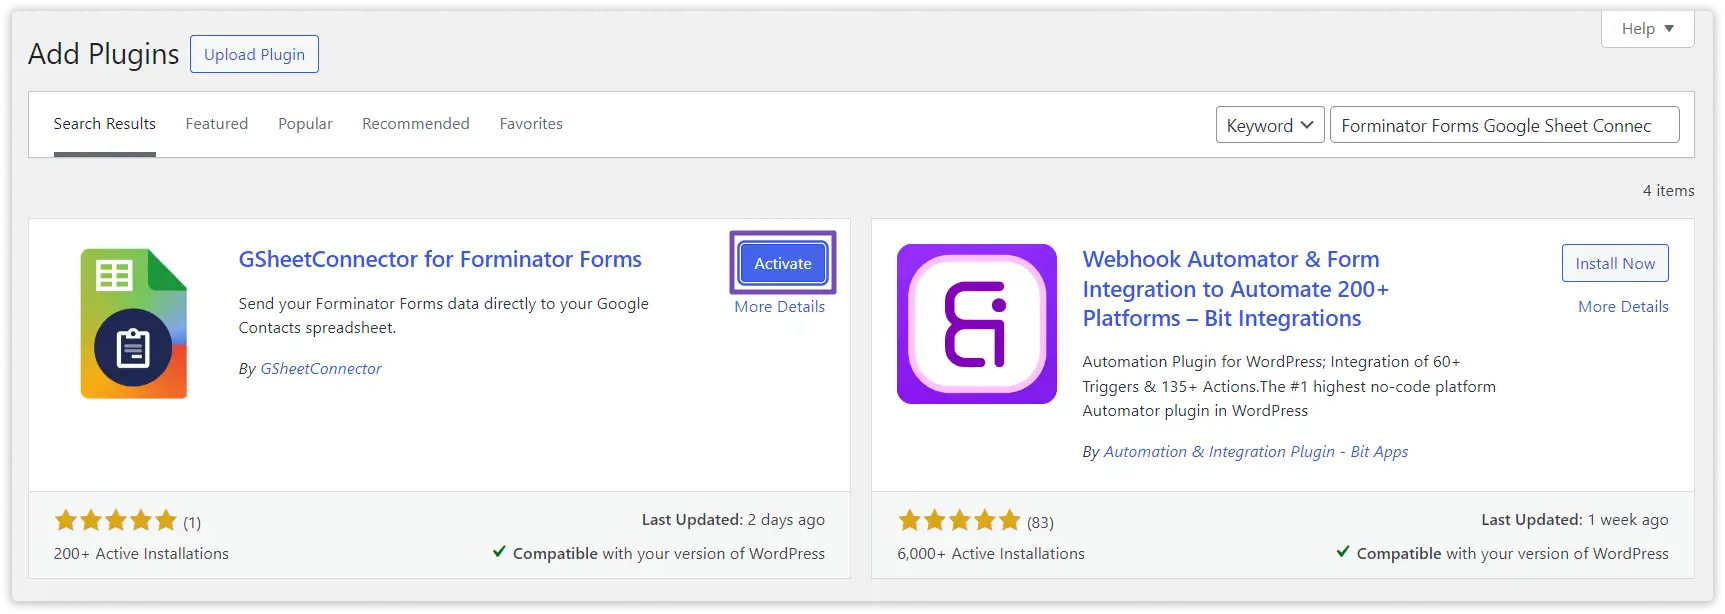Click the Bit Integrations description text
Viewport: 1725px width, 614px height.
pyautogui.click(x=1289, y=386)
